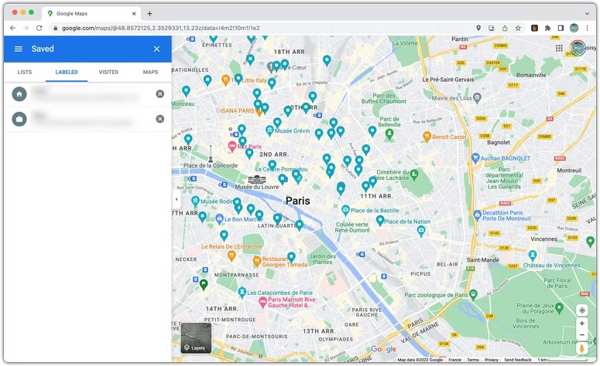This screenshot has width=600, height=366.
Task: Zoom in on the map
Action: point(582,324)
